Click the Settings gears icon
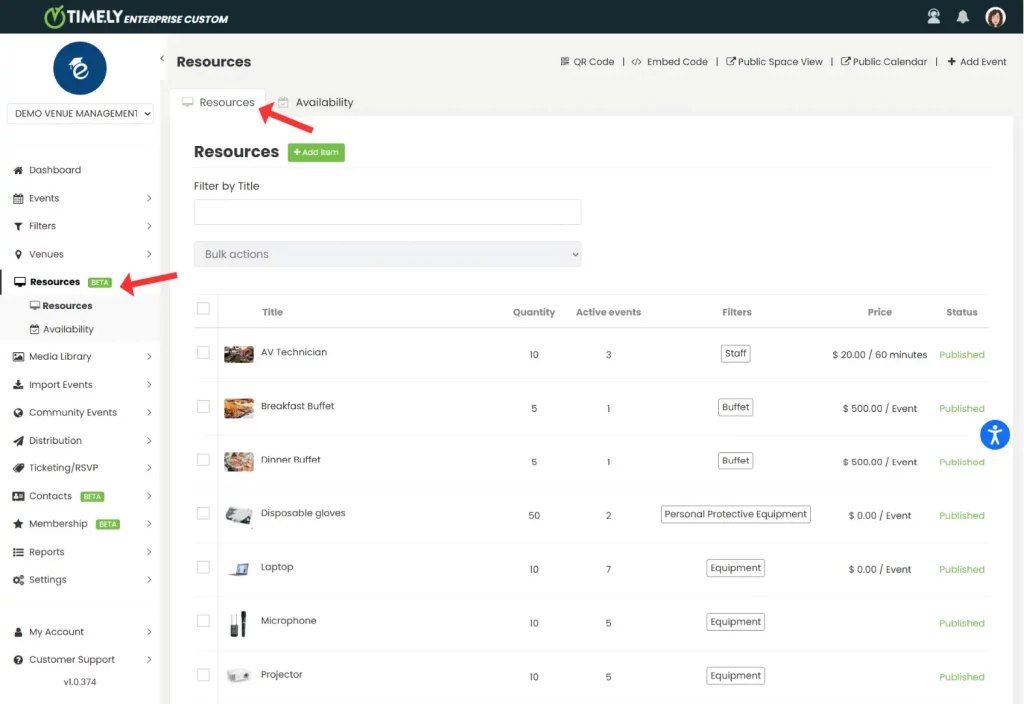Image resolution: width=1024 pixels, height=704 pixels. pyautogui.click(x=18, y=580)
